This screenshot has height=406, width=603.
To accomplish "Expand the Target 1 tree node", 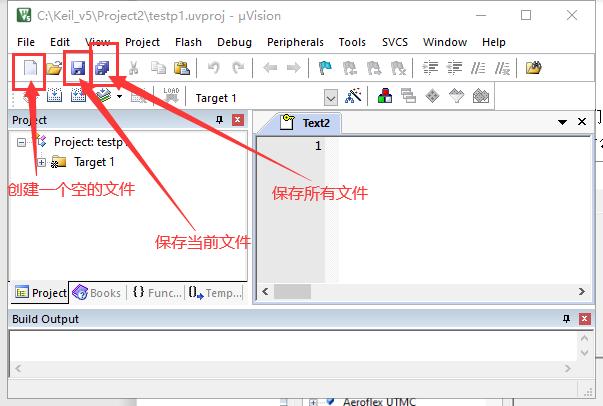I will coord(42,163).
